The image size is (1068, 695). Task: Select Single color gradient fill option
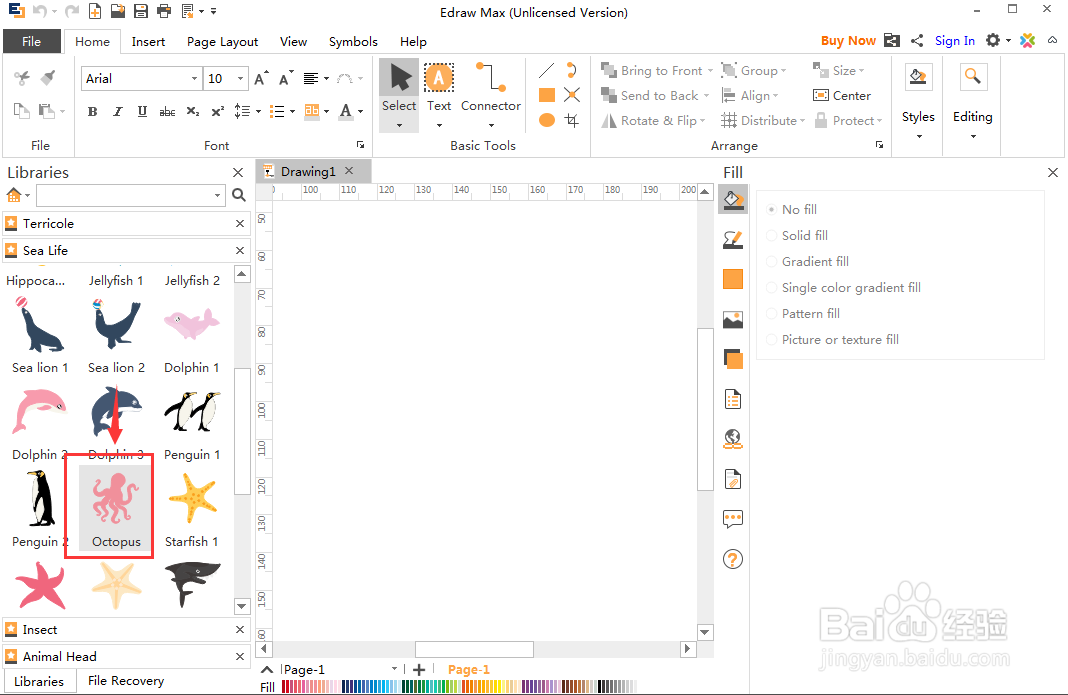pos(843,288)
